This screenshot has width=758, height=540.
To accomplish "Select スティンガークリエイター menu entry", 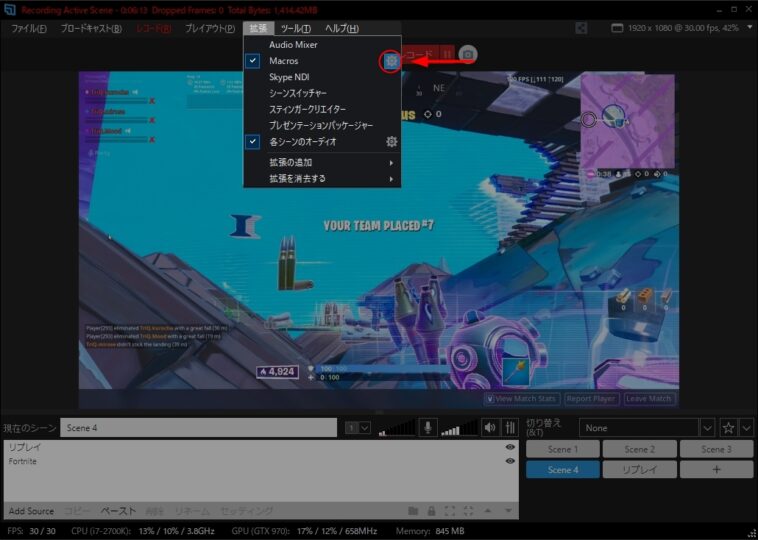I will click(322, 109).
